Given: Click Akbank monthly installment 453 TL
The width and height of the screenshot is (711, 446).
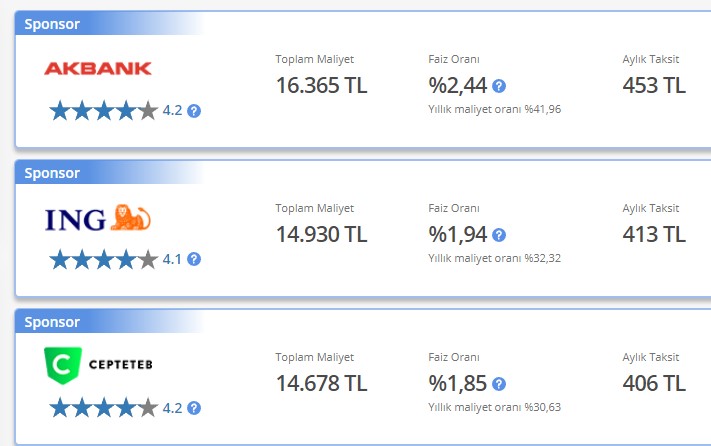Looking at the screenshot, I should (654, 86).
